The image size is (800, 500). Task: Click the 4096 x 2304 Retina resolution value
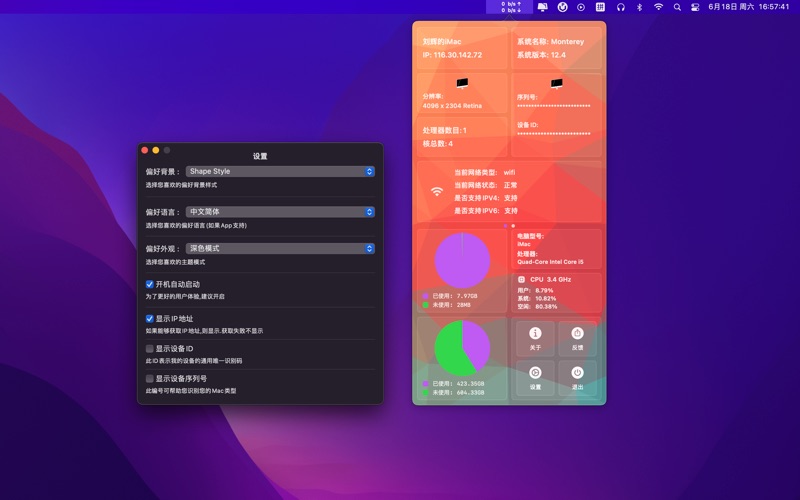(x=452, y=106)
